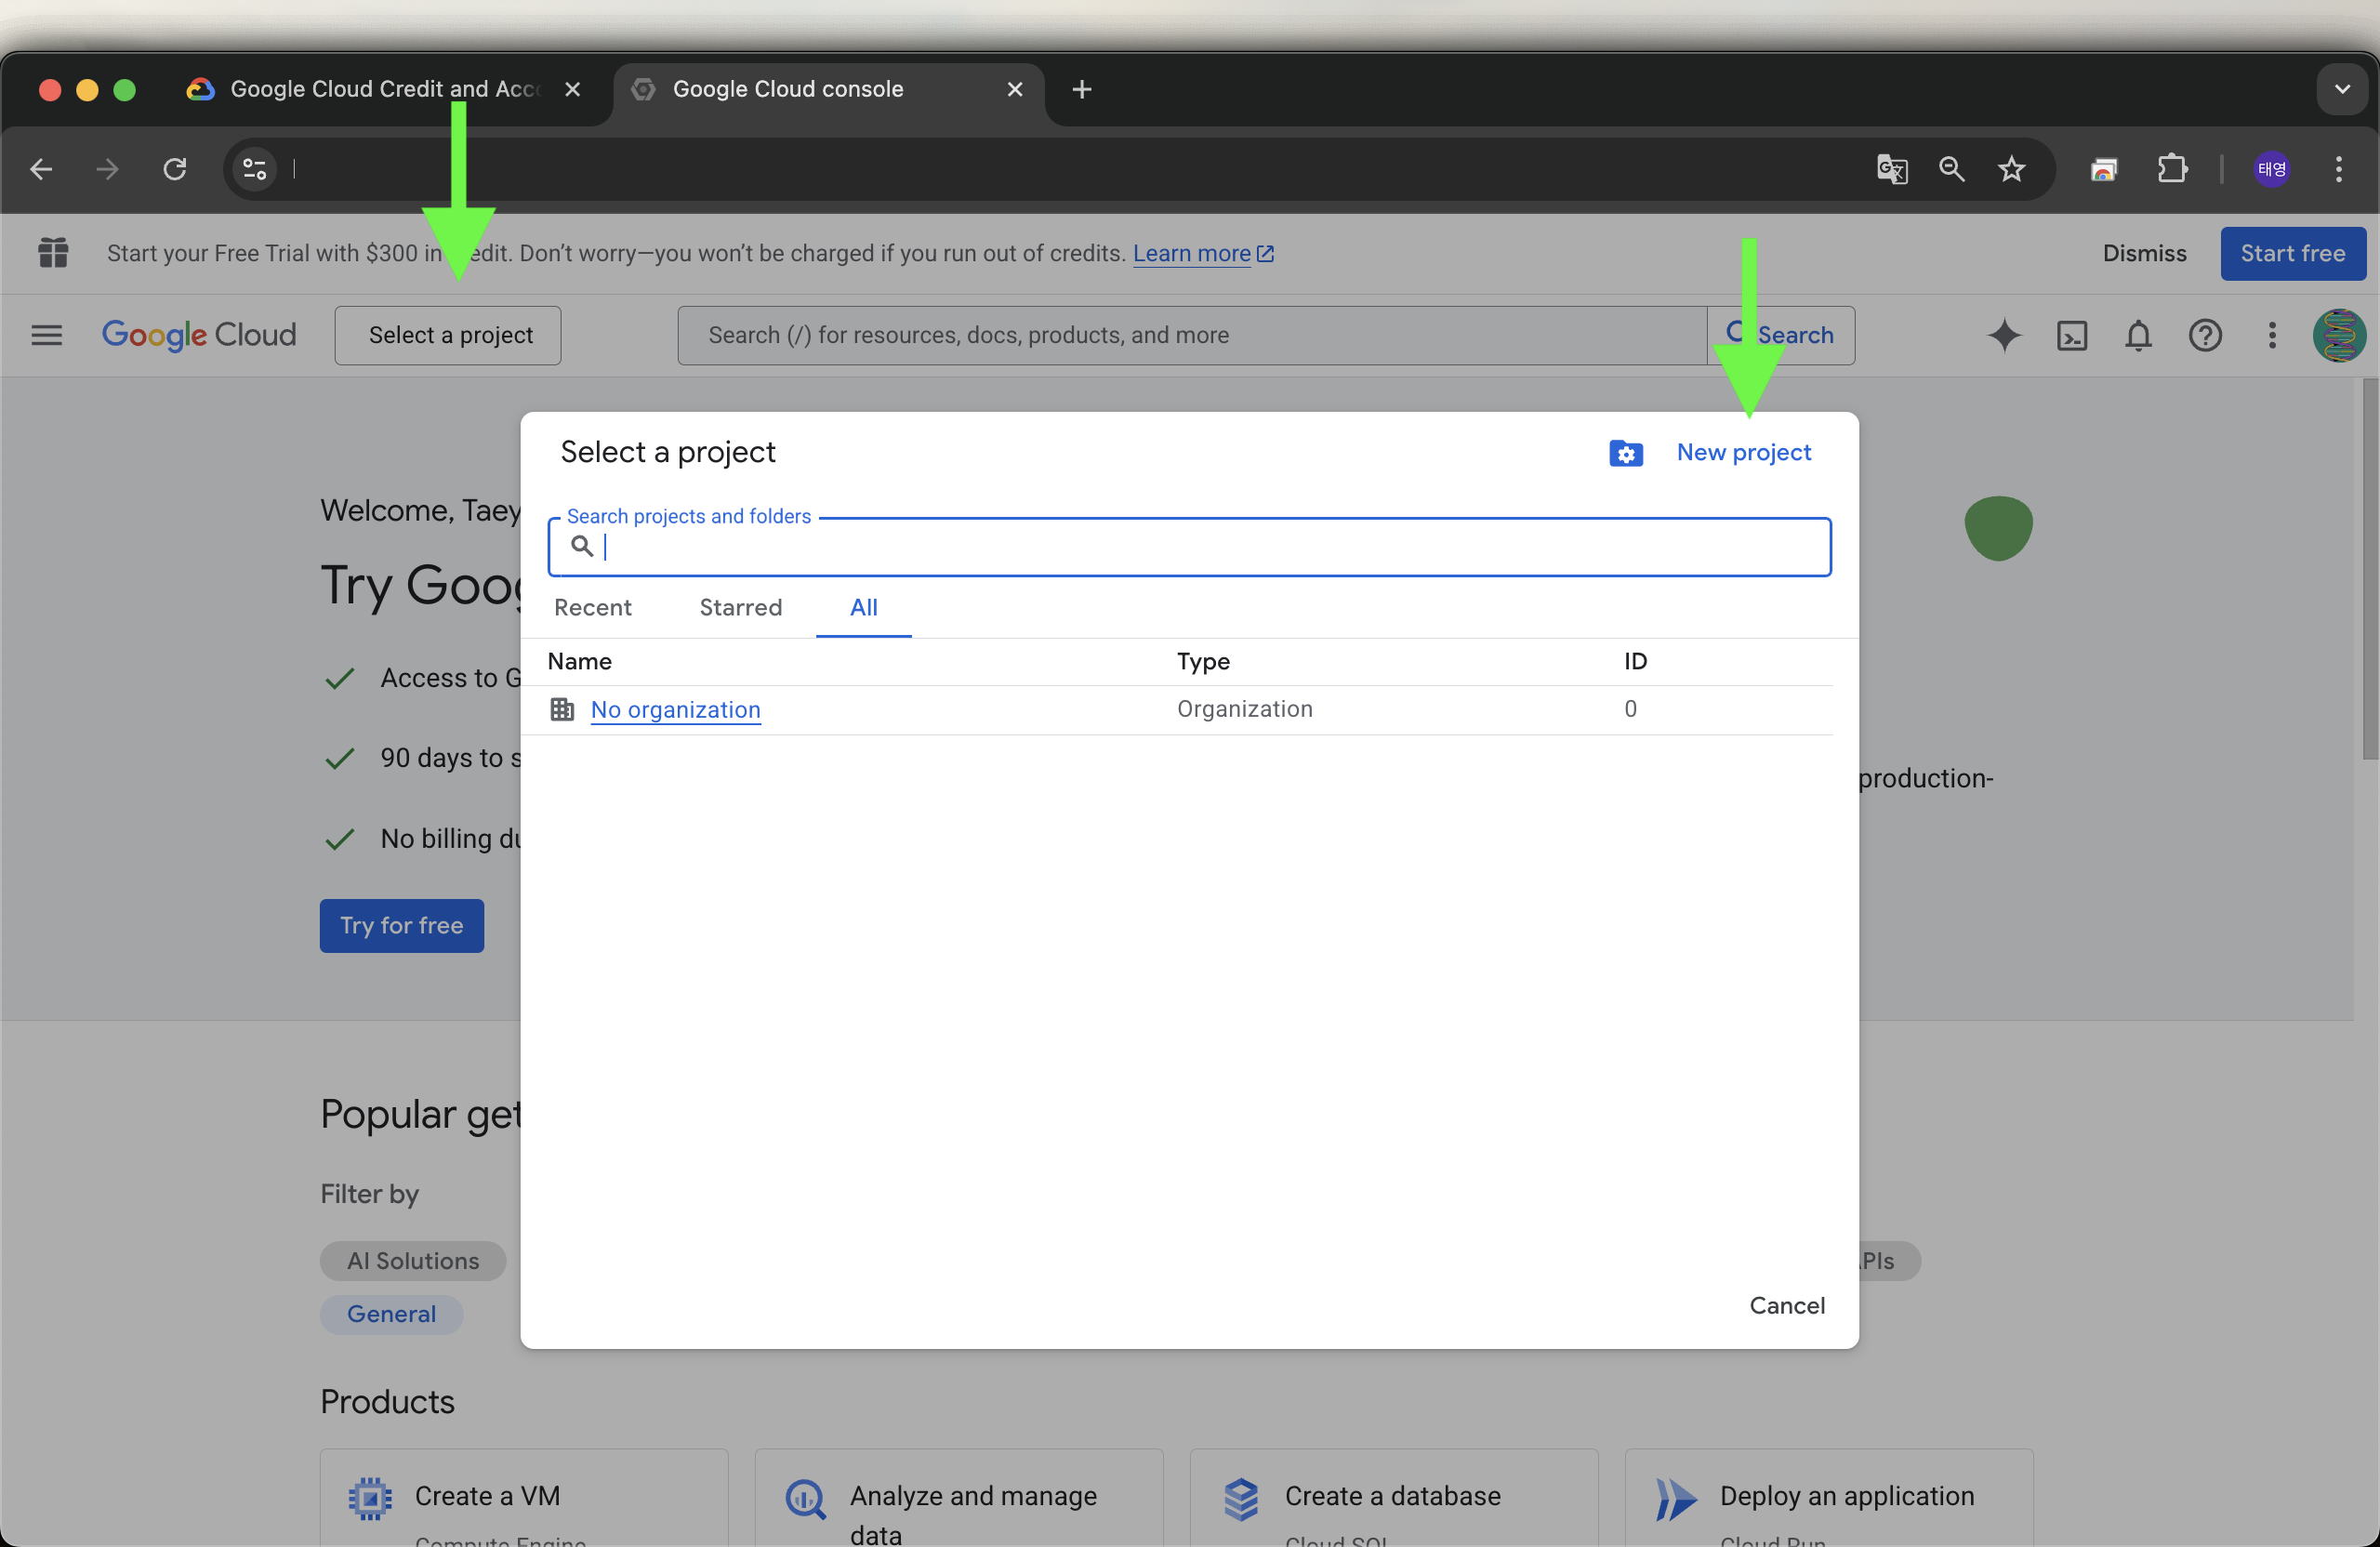Activate Cloud Shell terminal icon

[x=2071, y=335]
